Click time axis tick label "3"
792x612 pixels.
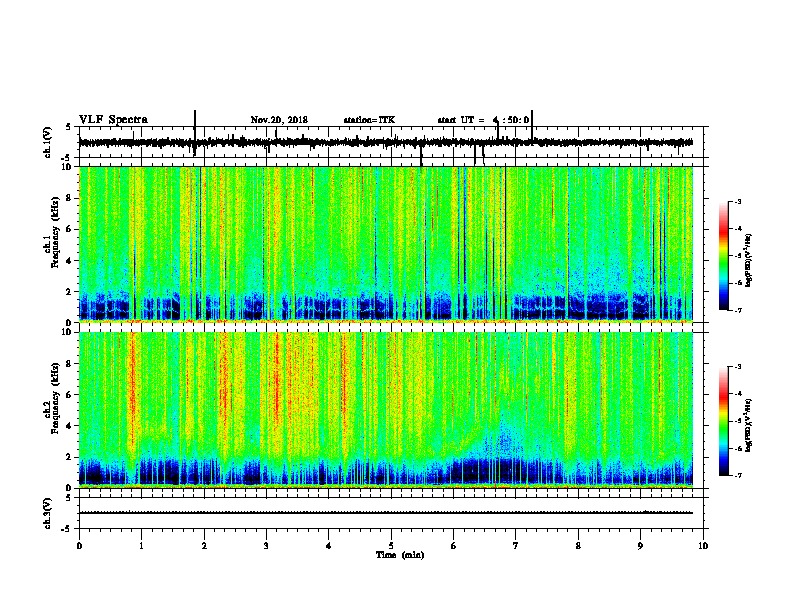pos(266,545)
